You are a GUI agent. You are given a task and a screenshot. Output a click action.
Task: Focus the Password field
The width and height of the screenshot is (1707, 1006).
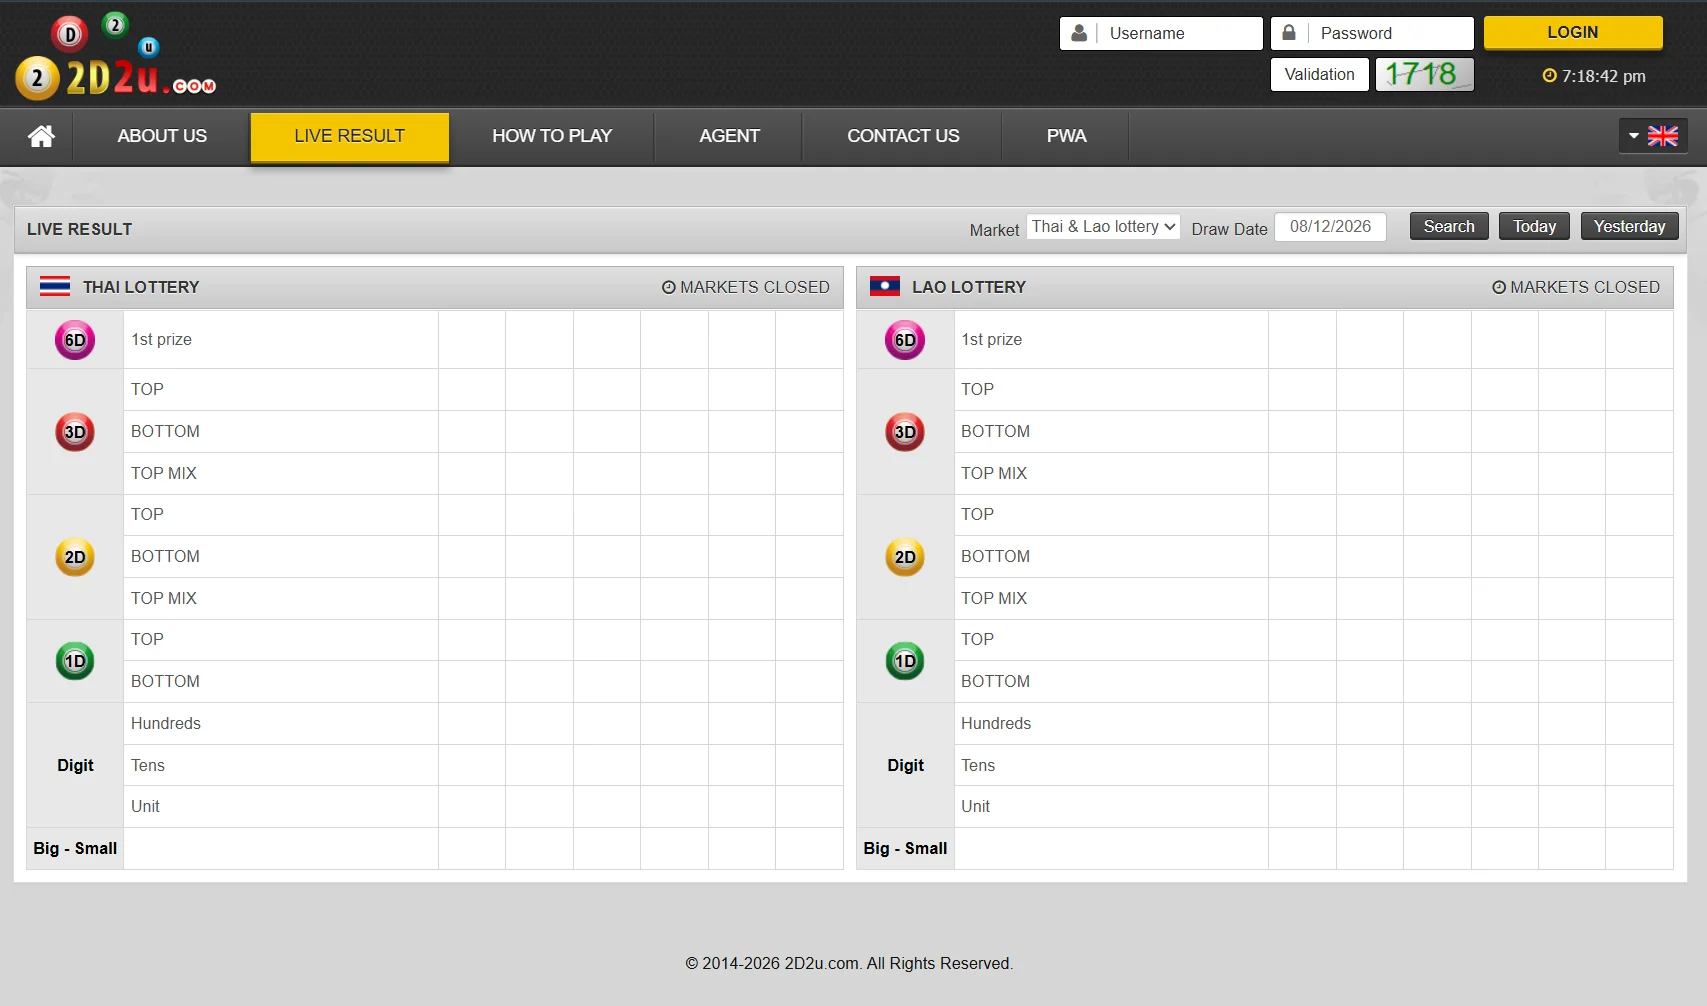tap(1372, 33)
